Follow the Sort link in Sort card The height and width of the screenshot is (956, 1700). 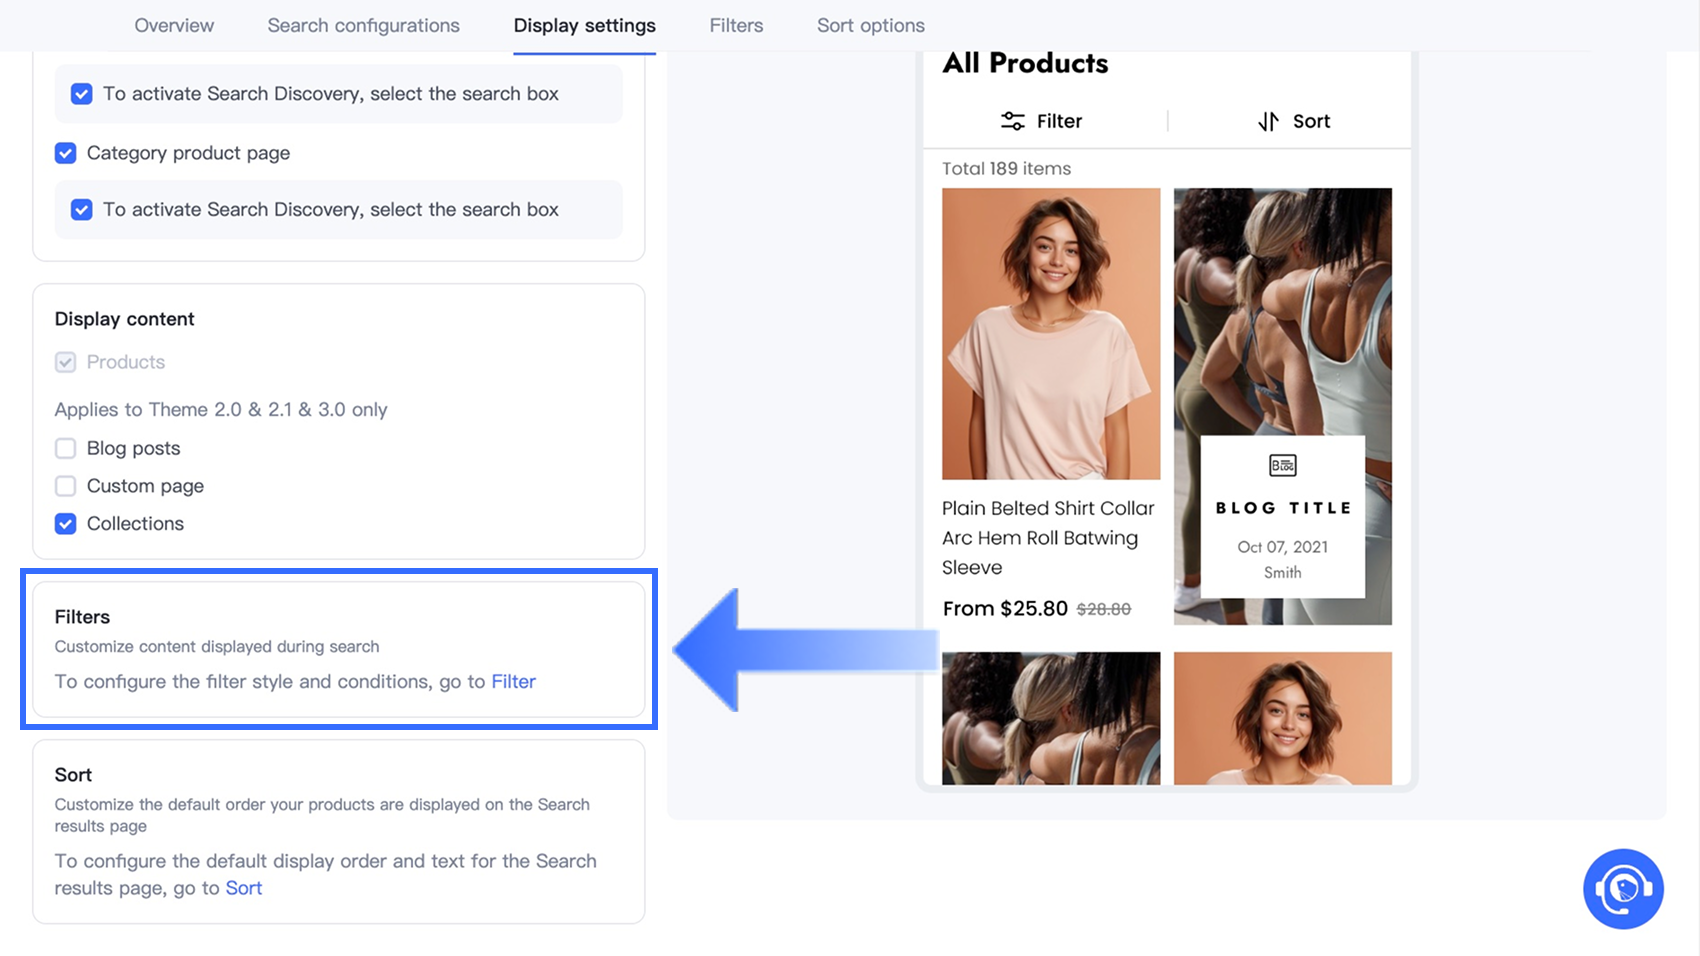(244, 888)
